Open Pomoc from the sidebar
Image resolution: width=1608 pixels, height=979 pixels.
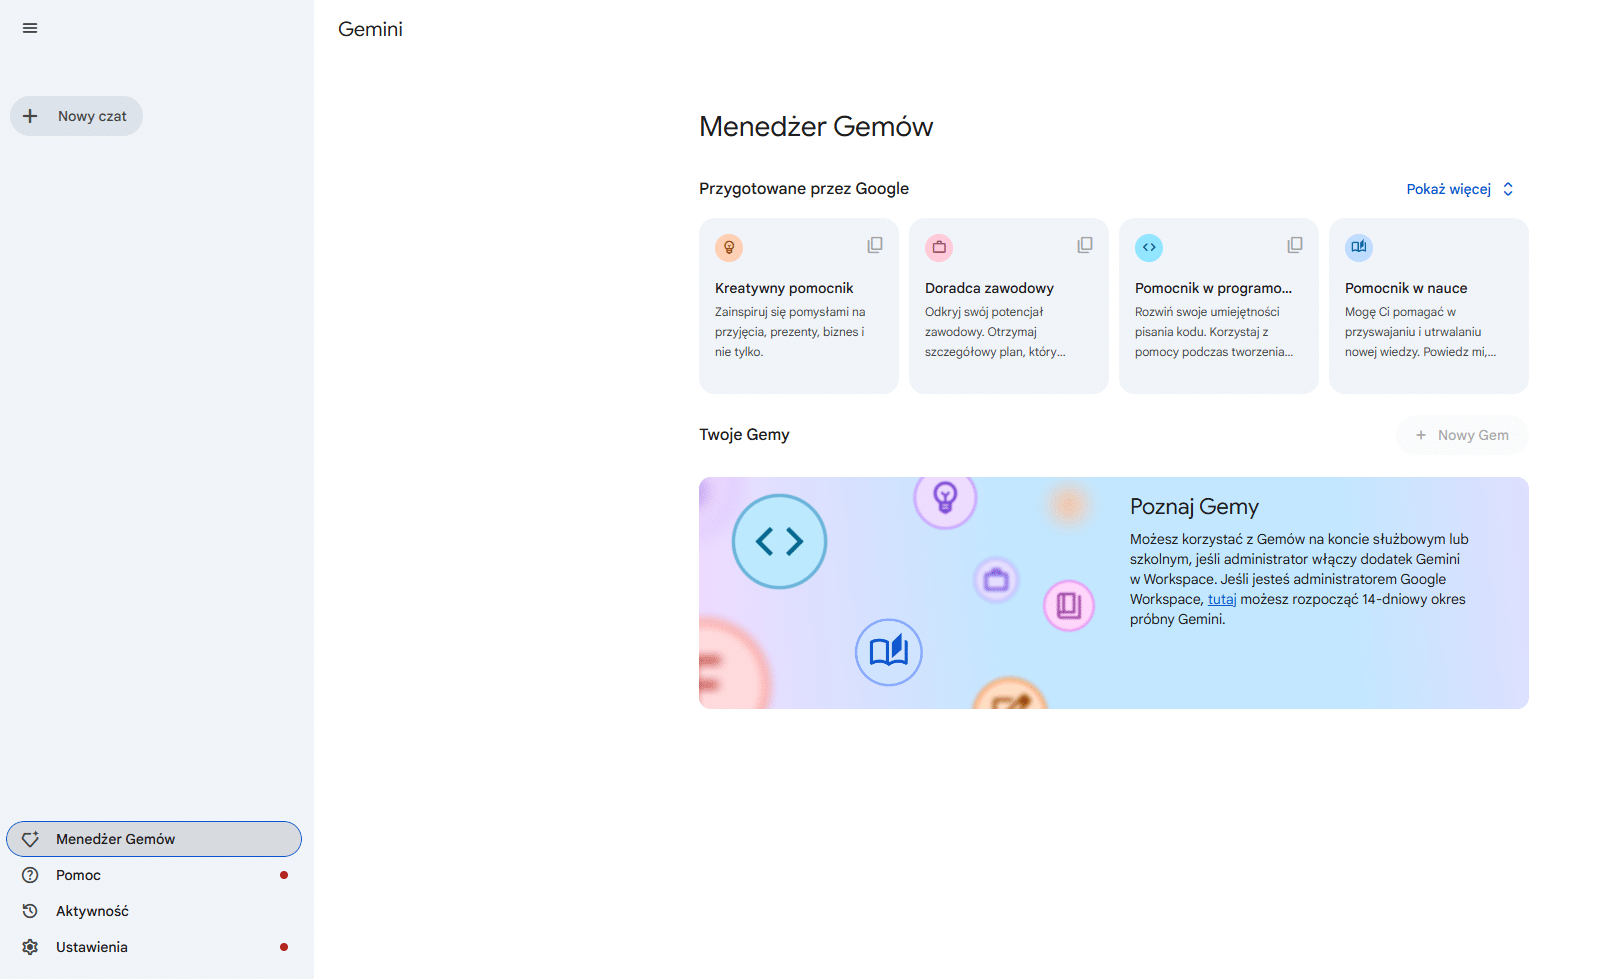154,875
